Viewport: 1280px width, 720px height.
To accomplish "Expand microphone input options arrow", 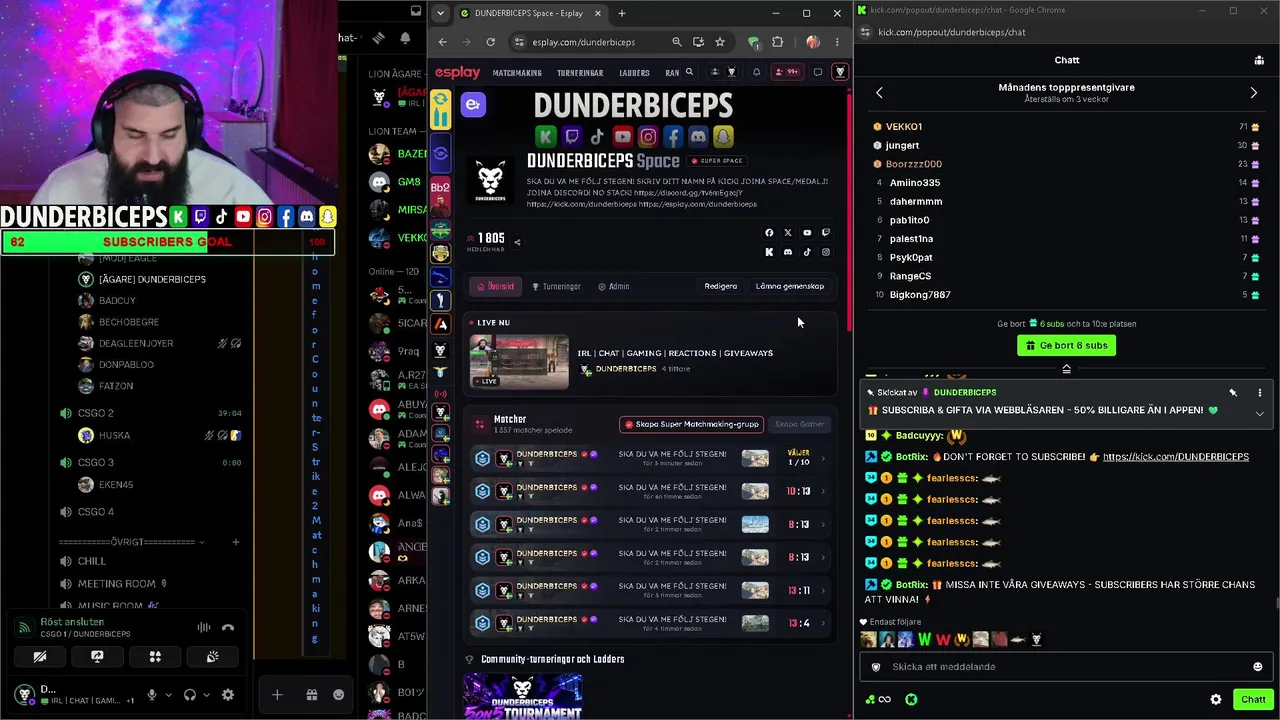I will coord(167,695).
